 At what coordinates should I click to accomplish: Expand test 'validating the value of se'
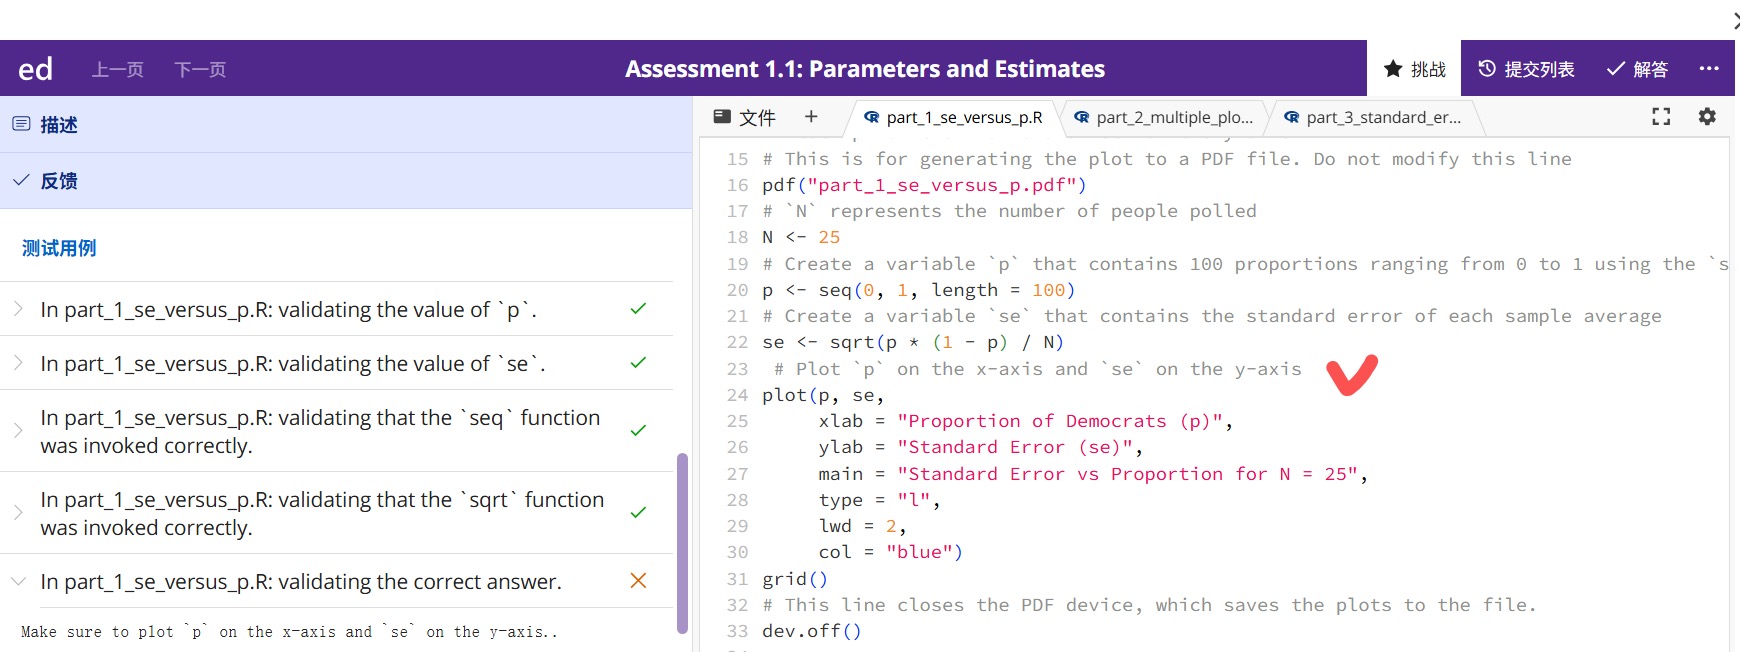336,364
